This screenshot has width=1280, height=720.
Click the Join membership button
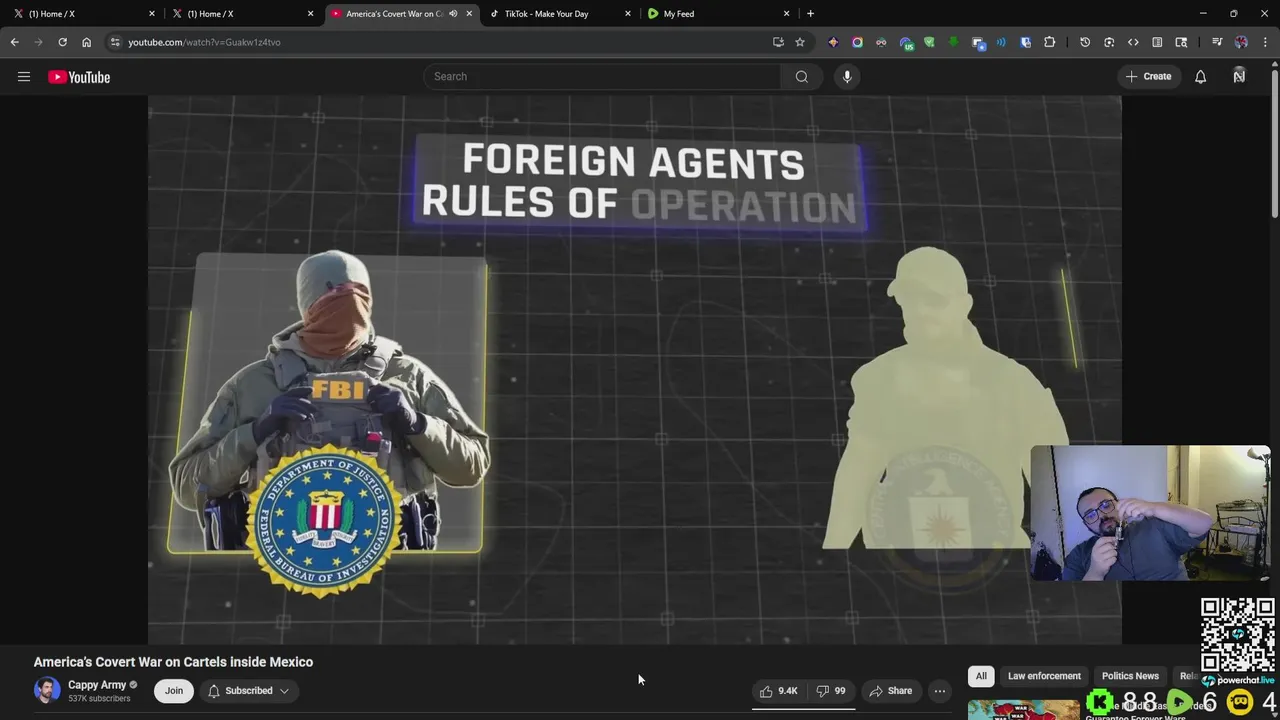(174, 690)
